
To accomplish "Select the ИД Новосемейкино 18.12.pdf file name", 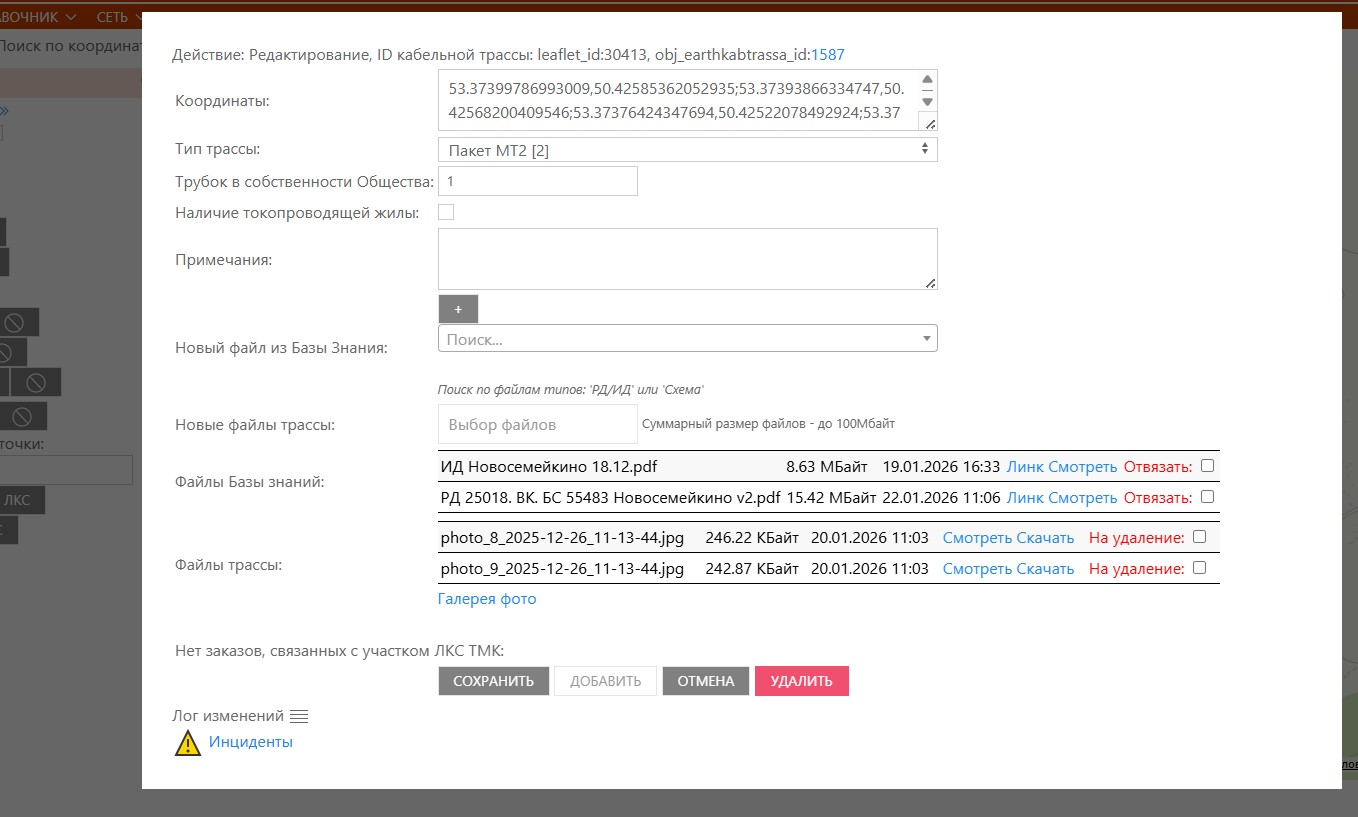I will [x=549, y=466].
